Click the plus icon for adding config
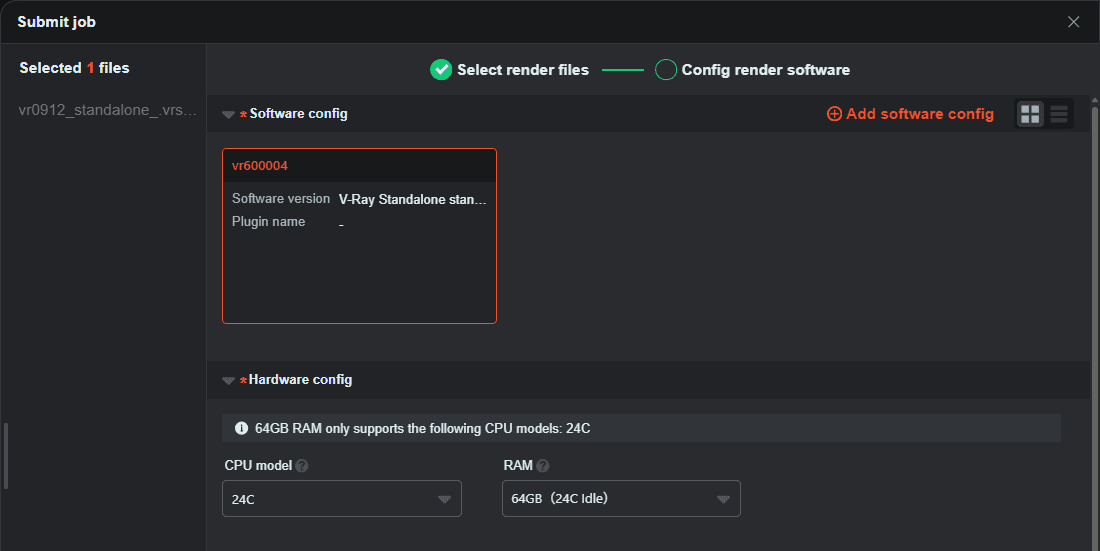Screen dimensions: 1100x551 (x=834, y=114)
